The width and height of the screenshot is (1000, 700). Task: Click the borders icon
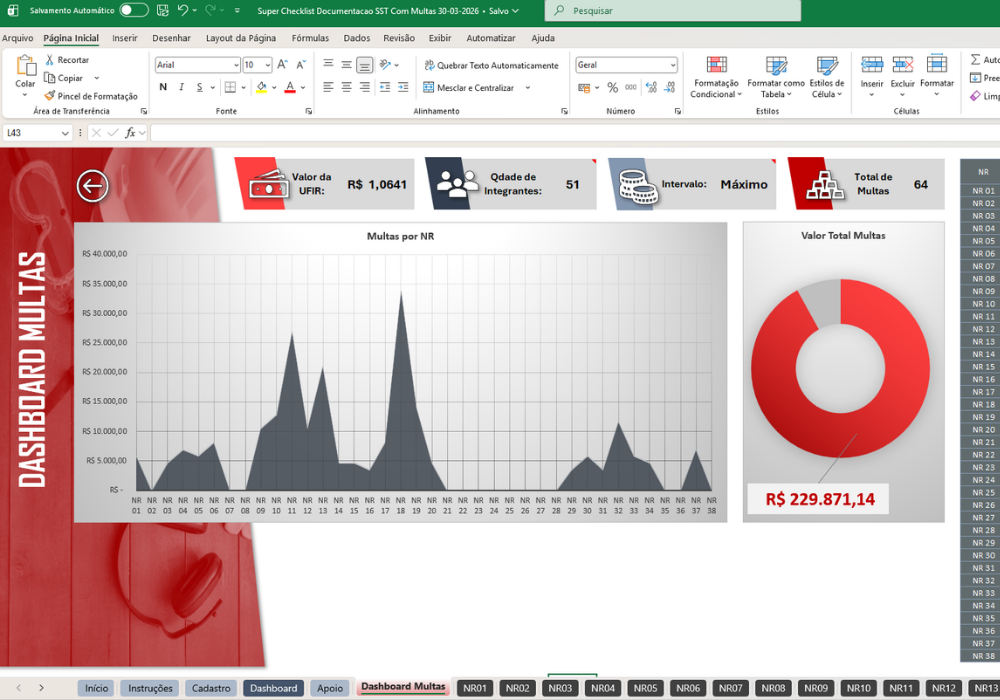click(x=230, y=87)
